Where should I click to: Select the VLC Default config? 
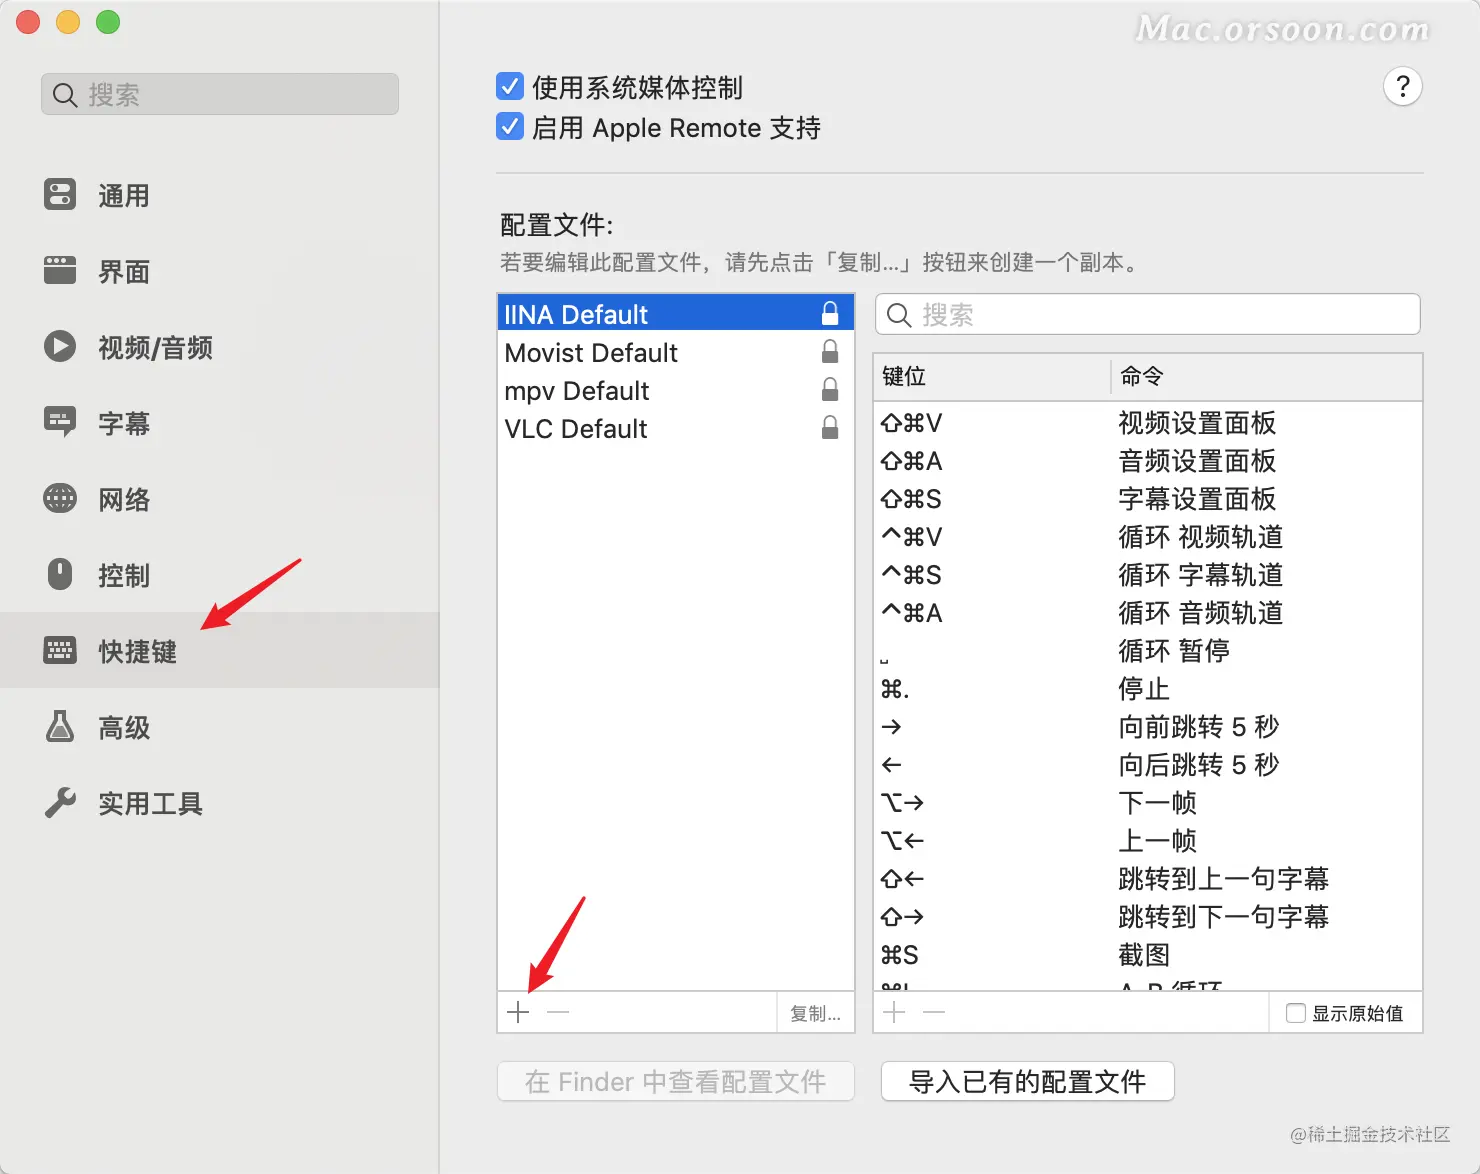click(676, 428)
